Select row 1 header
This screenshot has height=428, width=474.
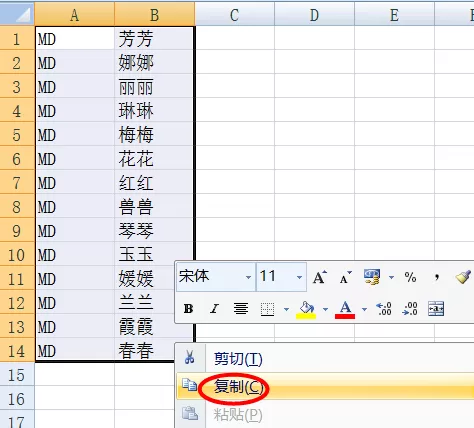click(x=17, y=39)
